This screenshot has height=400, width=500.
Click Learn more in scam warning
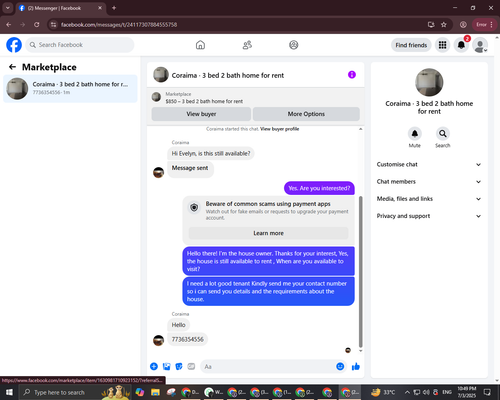pos(268,233)
